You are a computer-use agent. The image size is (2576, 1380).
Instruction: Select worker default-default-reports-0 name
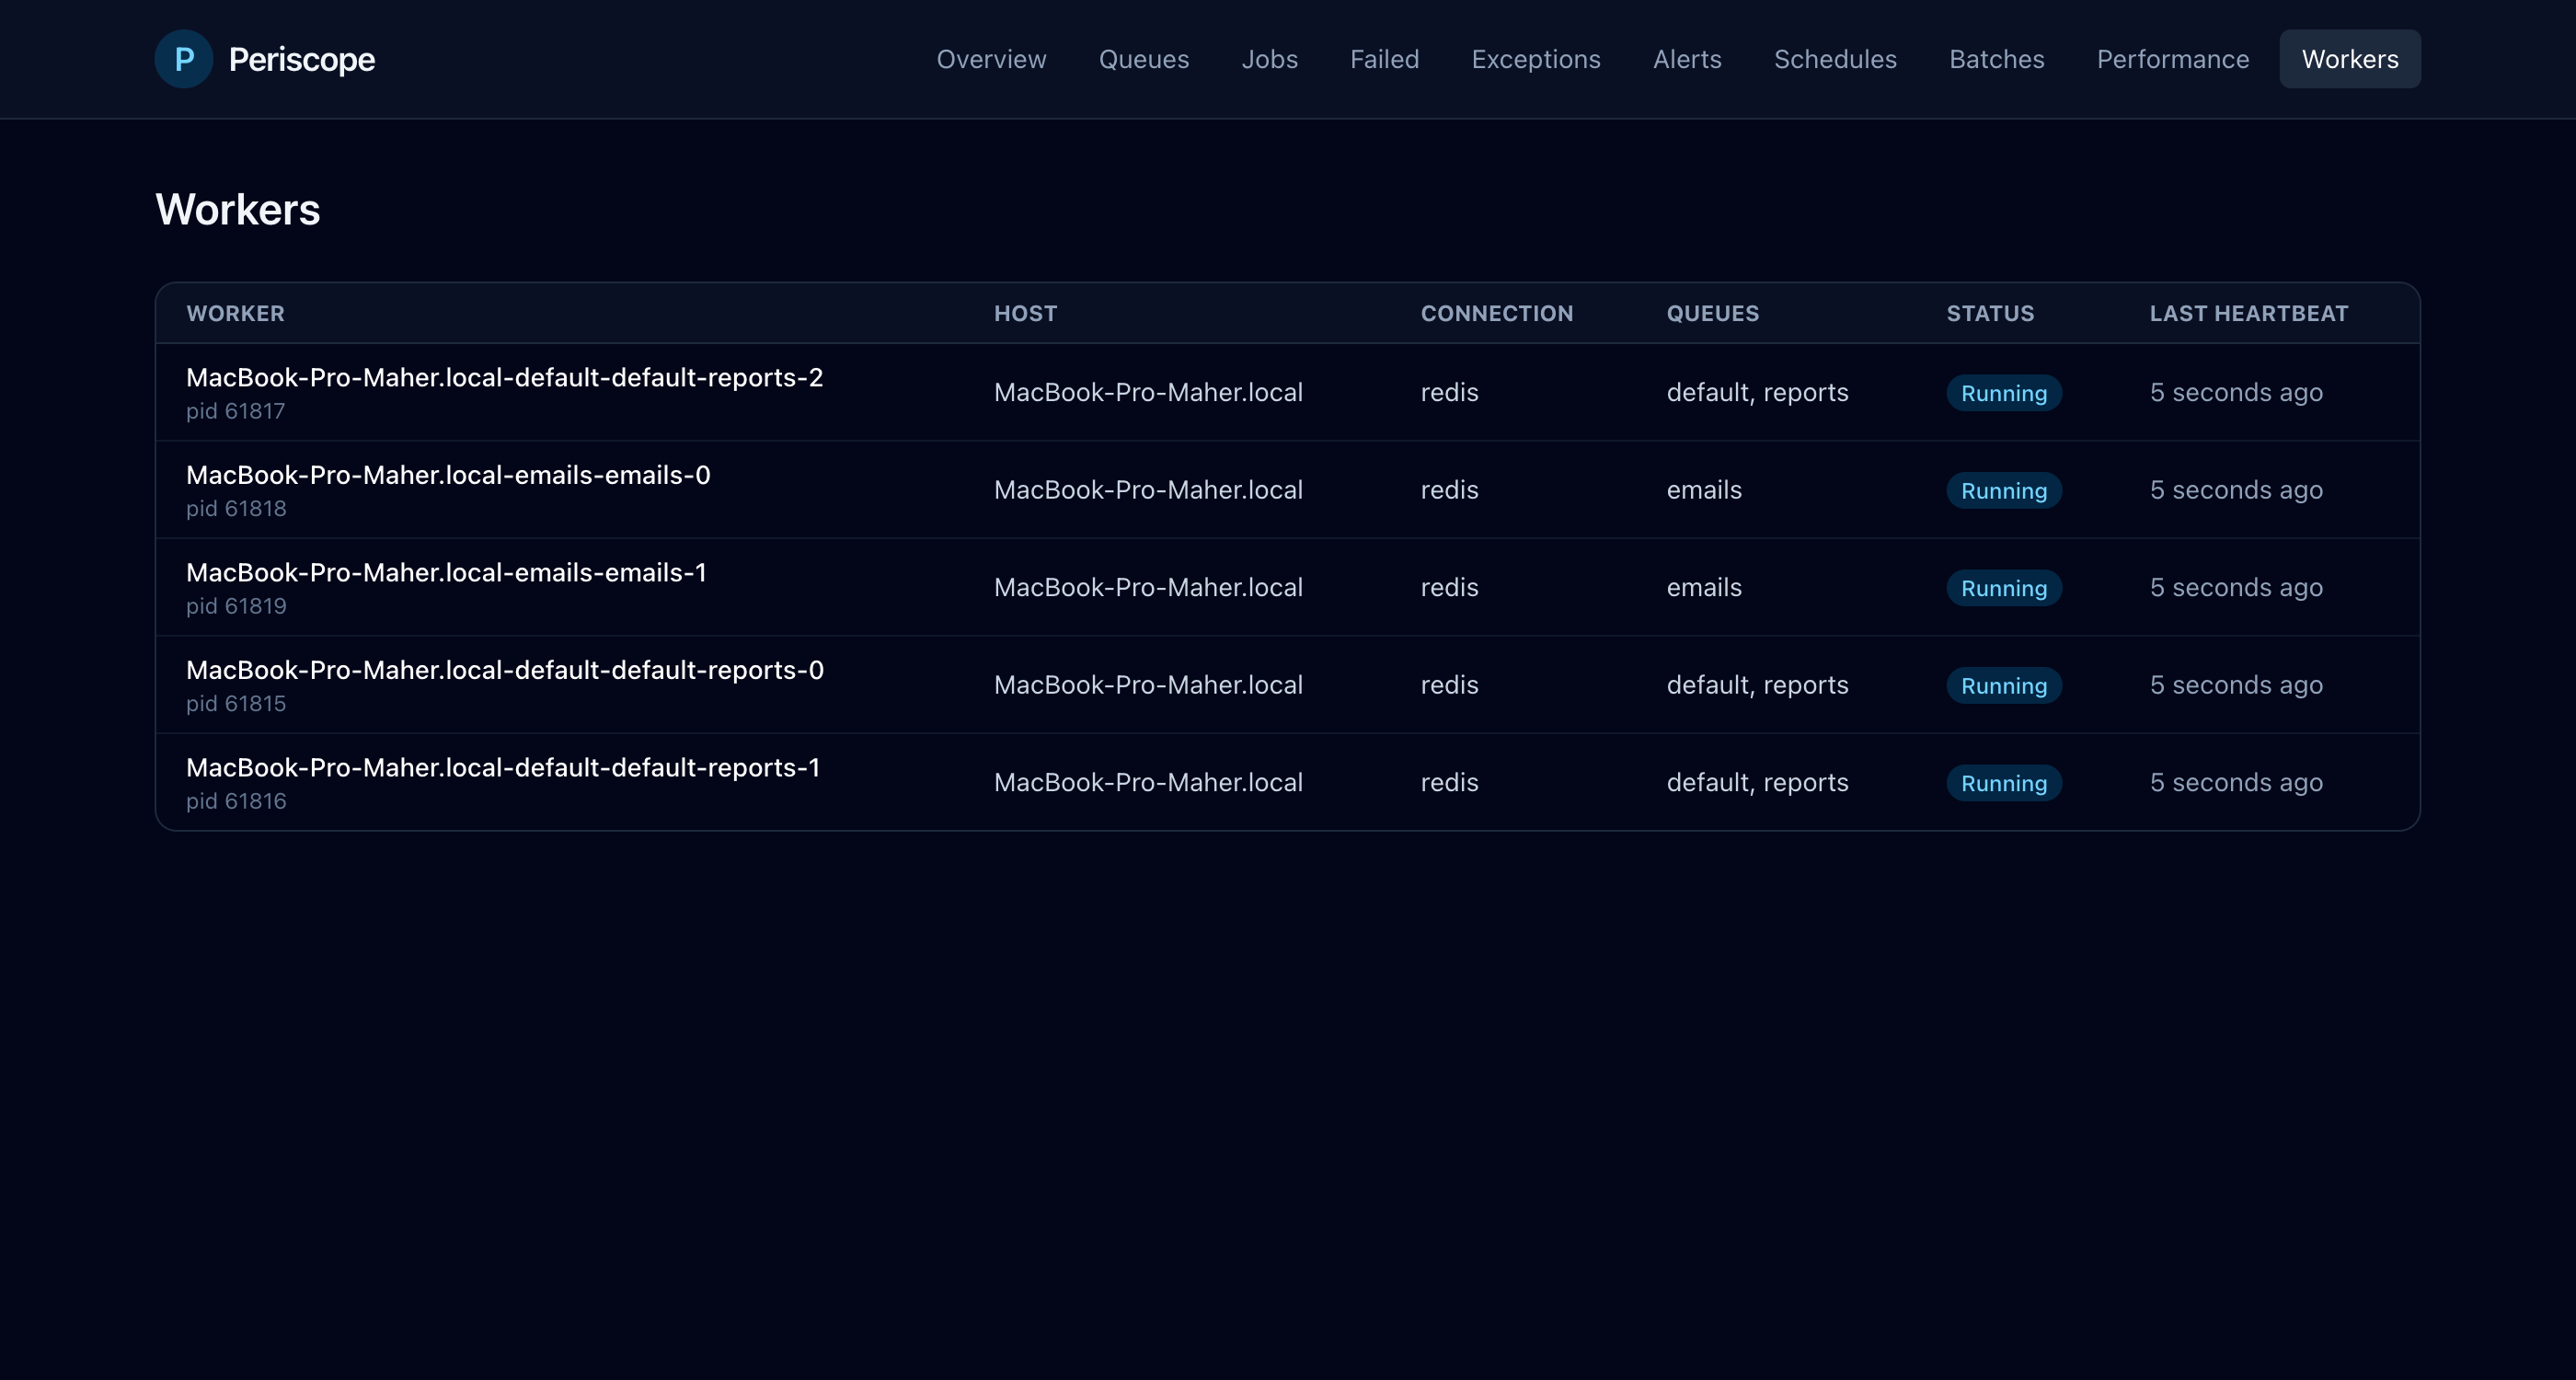pyautogui.click(x=505, y=670)
